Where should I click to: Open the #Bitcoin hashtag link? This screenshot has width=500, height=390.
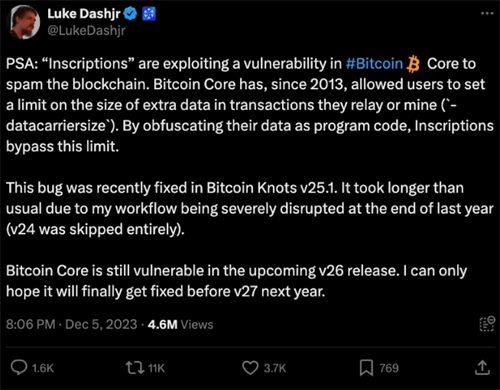click(x=374, y=64)
